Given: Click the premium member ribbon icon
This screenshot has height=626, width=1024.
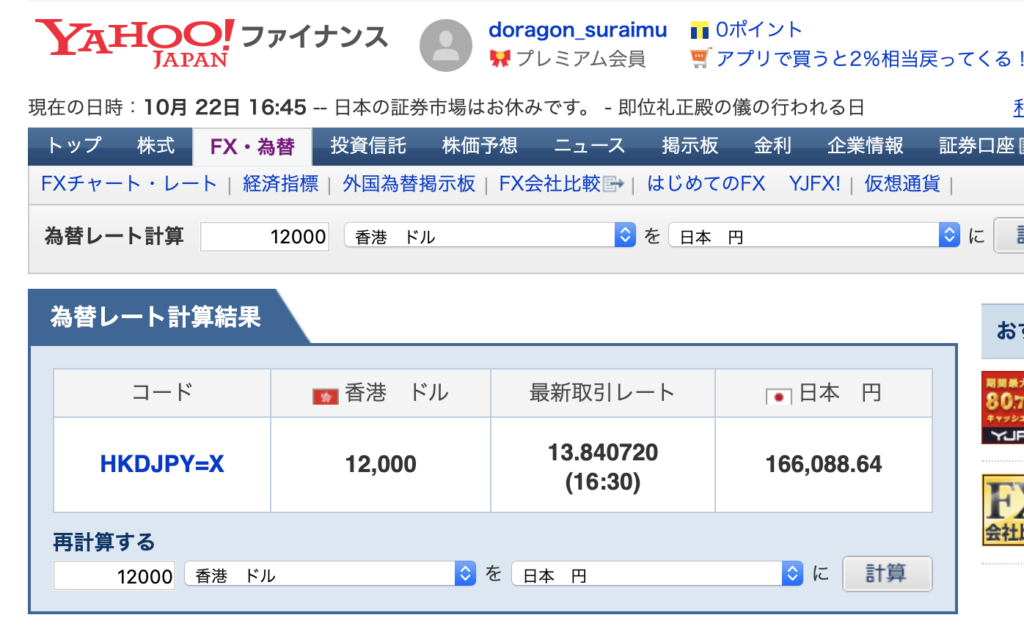Looking at the screenshot, I should [499, 59].
